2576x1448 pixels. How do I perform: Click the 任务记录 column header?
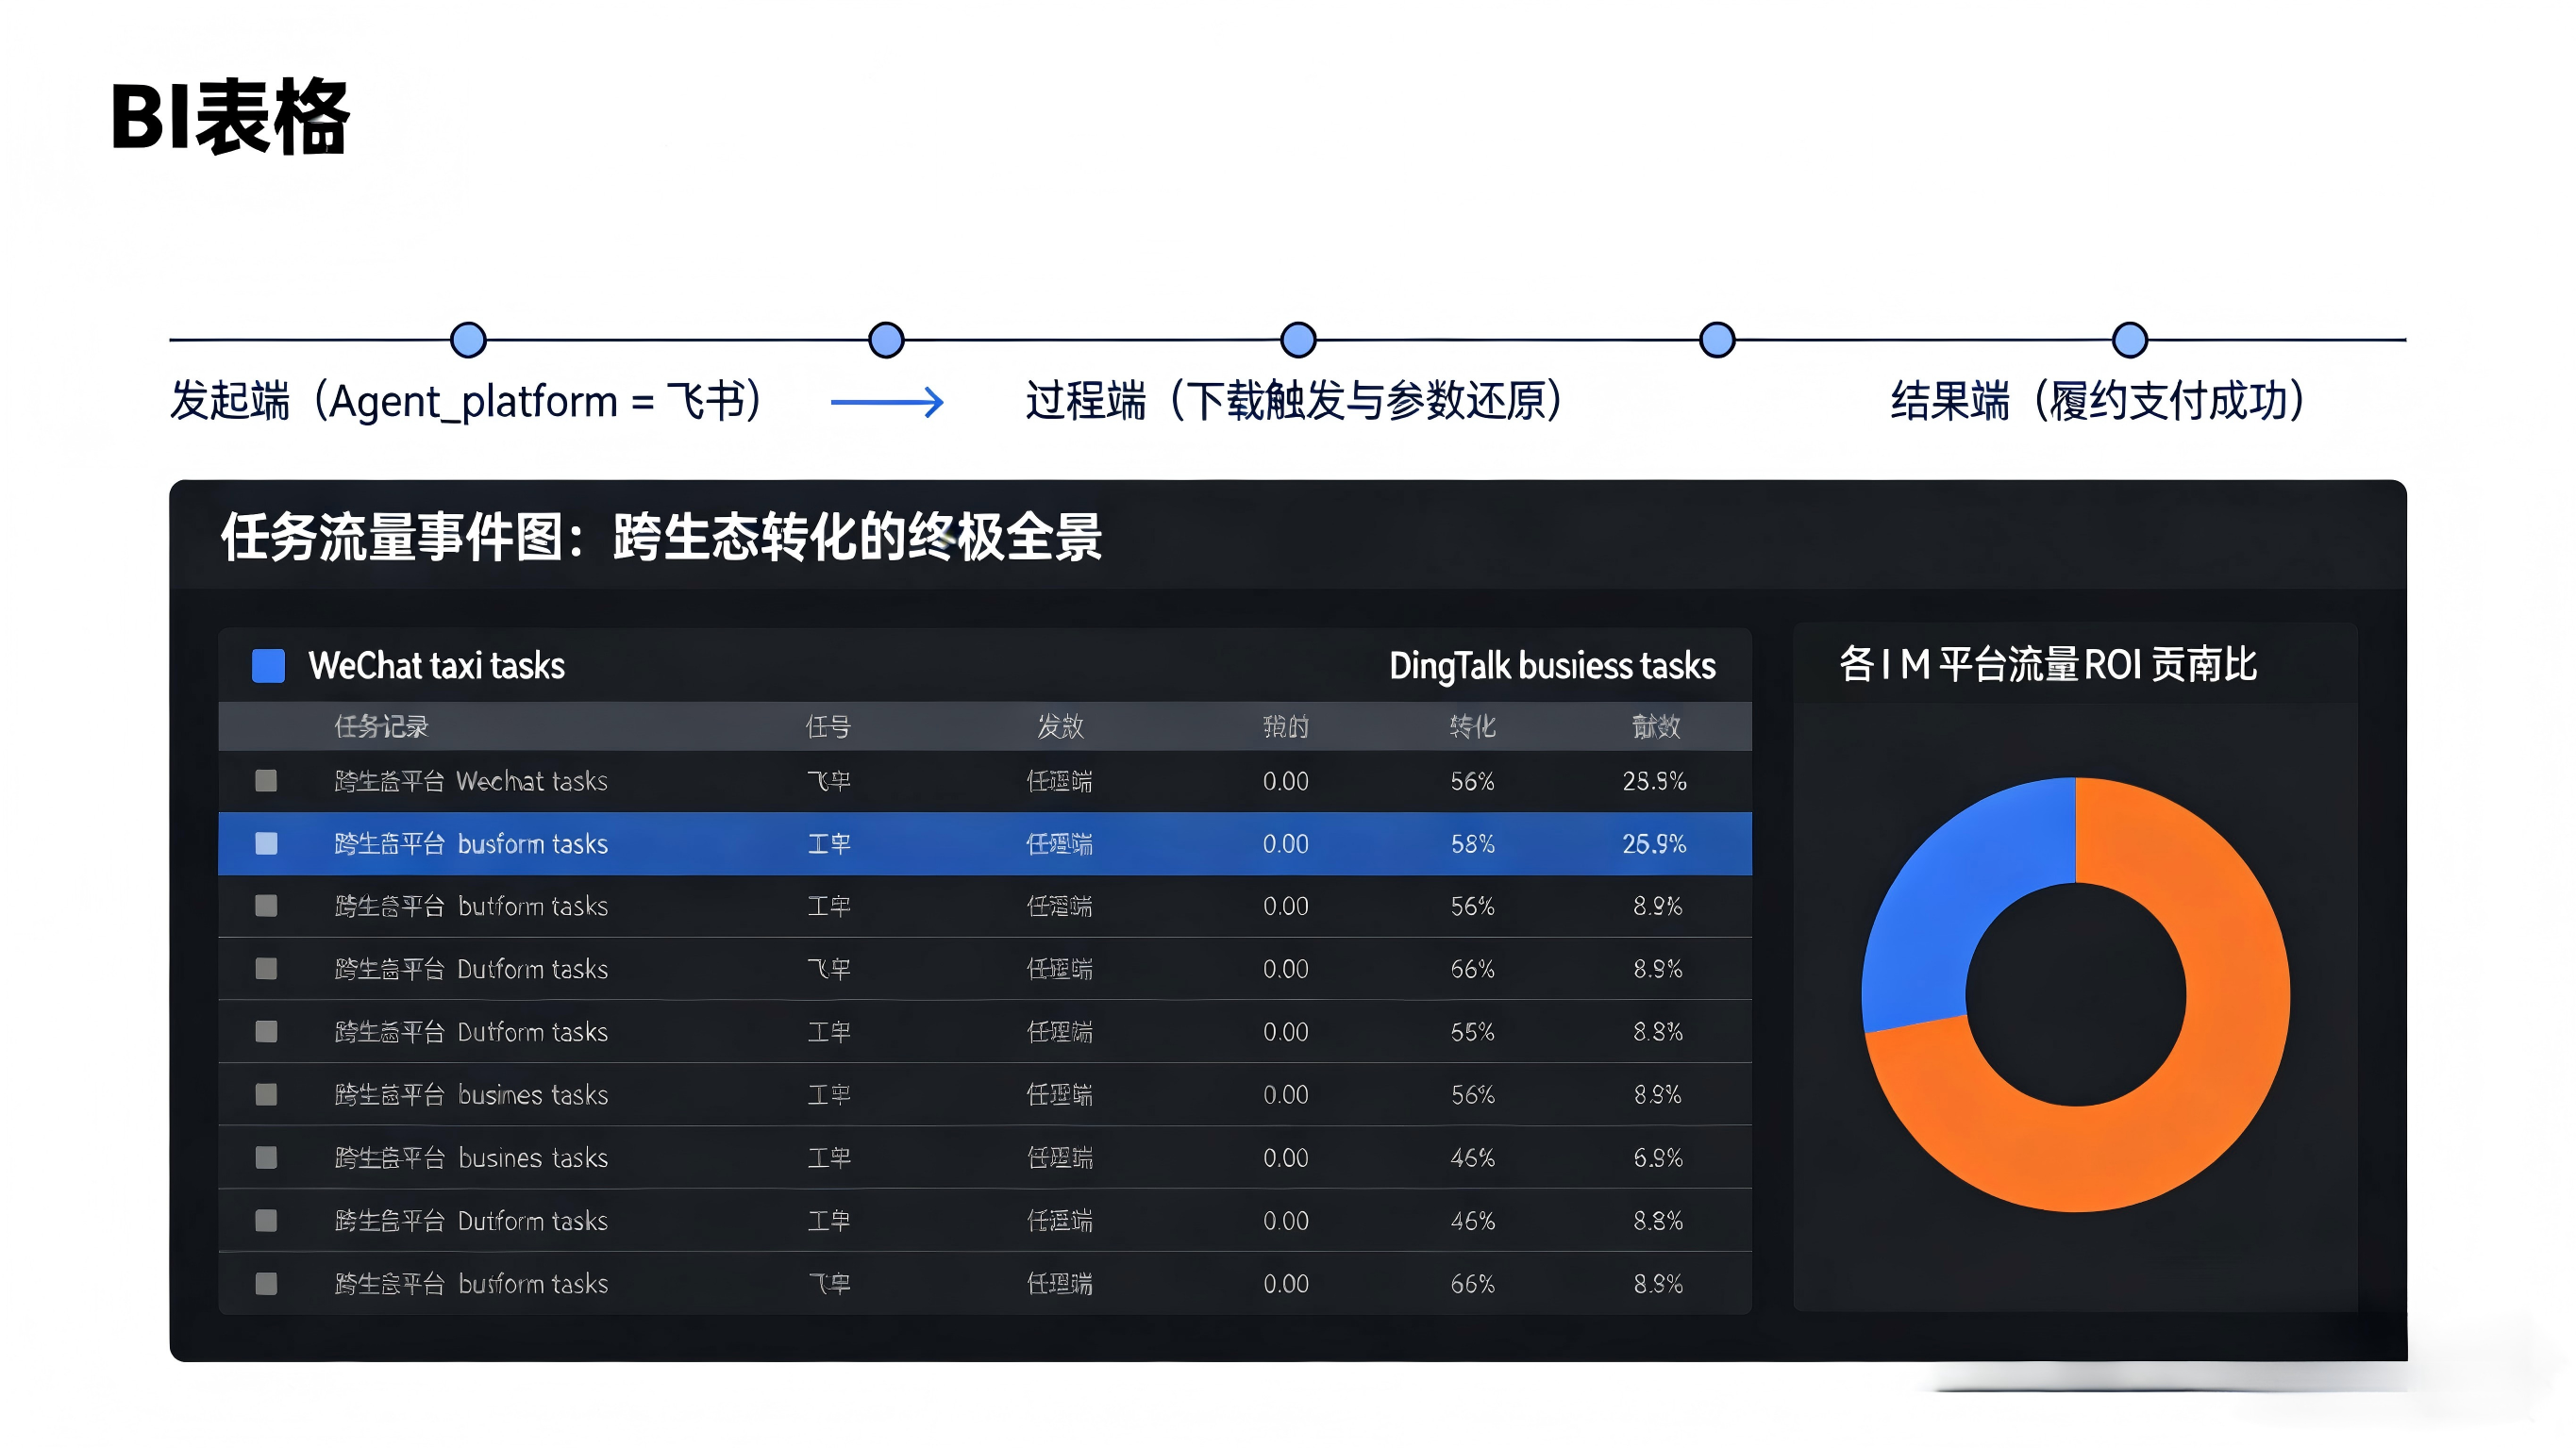[x=380, y=726]
